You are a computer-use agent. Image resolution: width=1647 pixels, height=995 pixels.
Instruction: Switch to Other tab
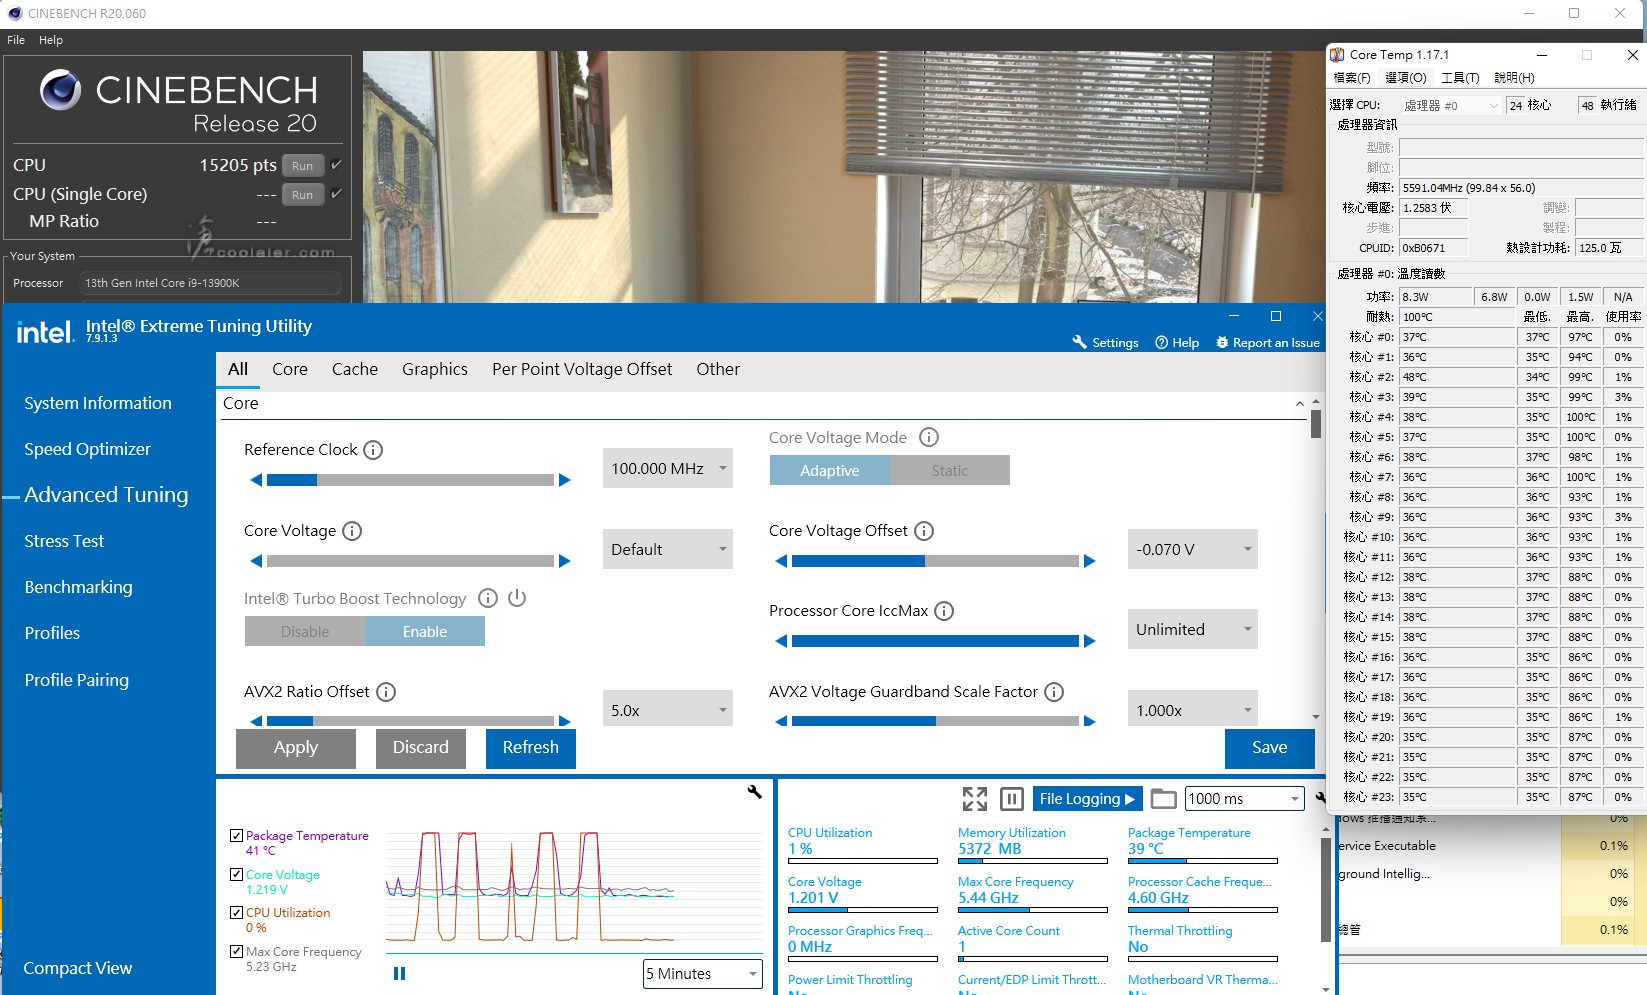tap(718, 369)
